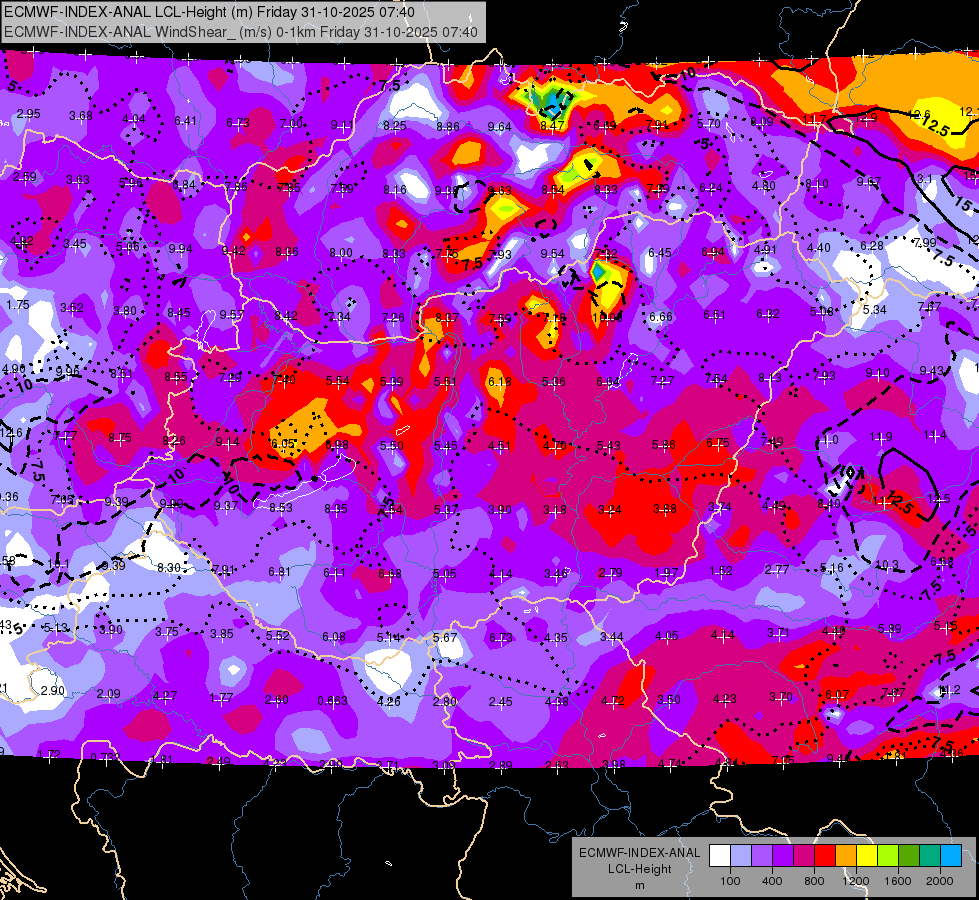Click the wind shear value '6.66'

661,317
